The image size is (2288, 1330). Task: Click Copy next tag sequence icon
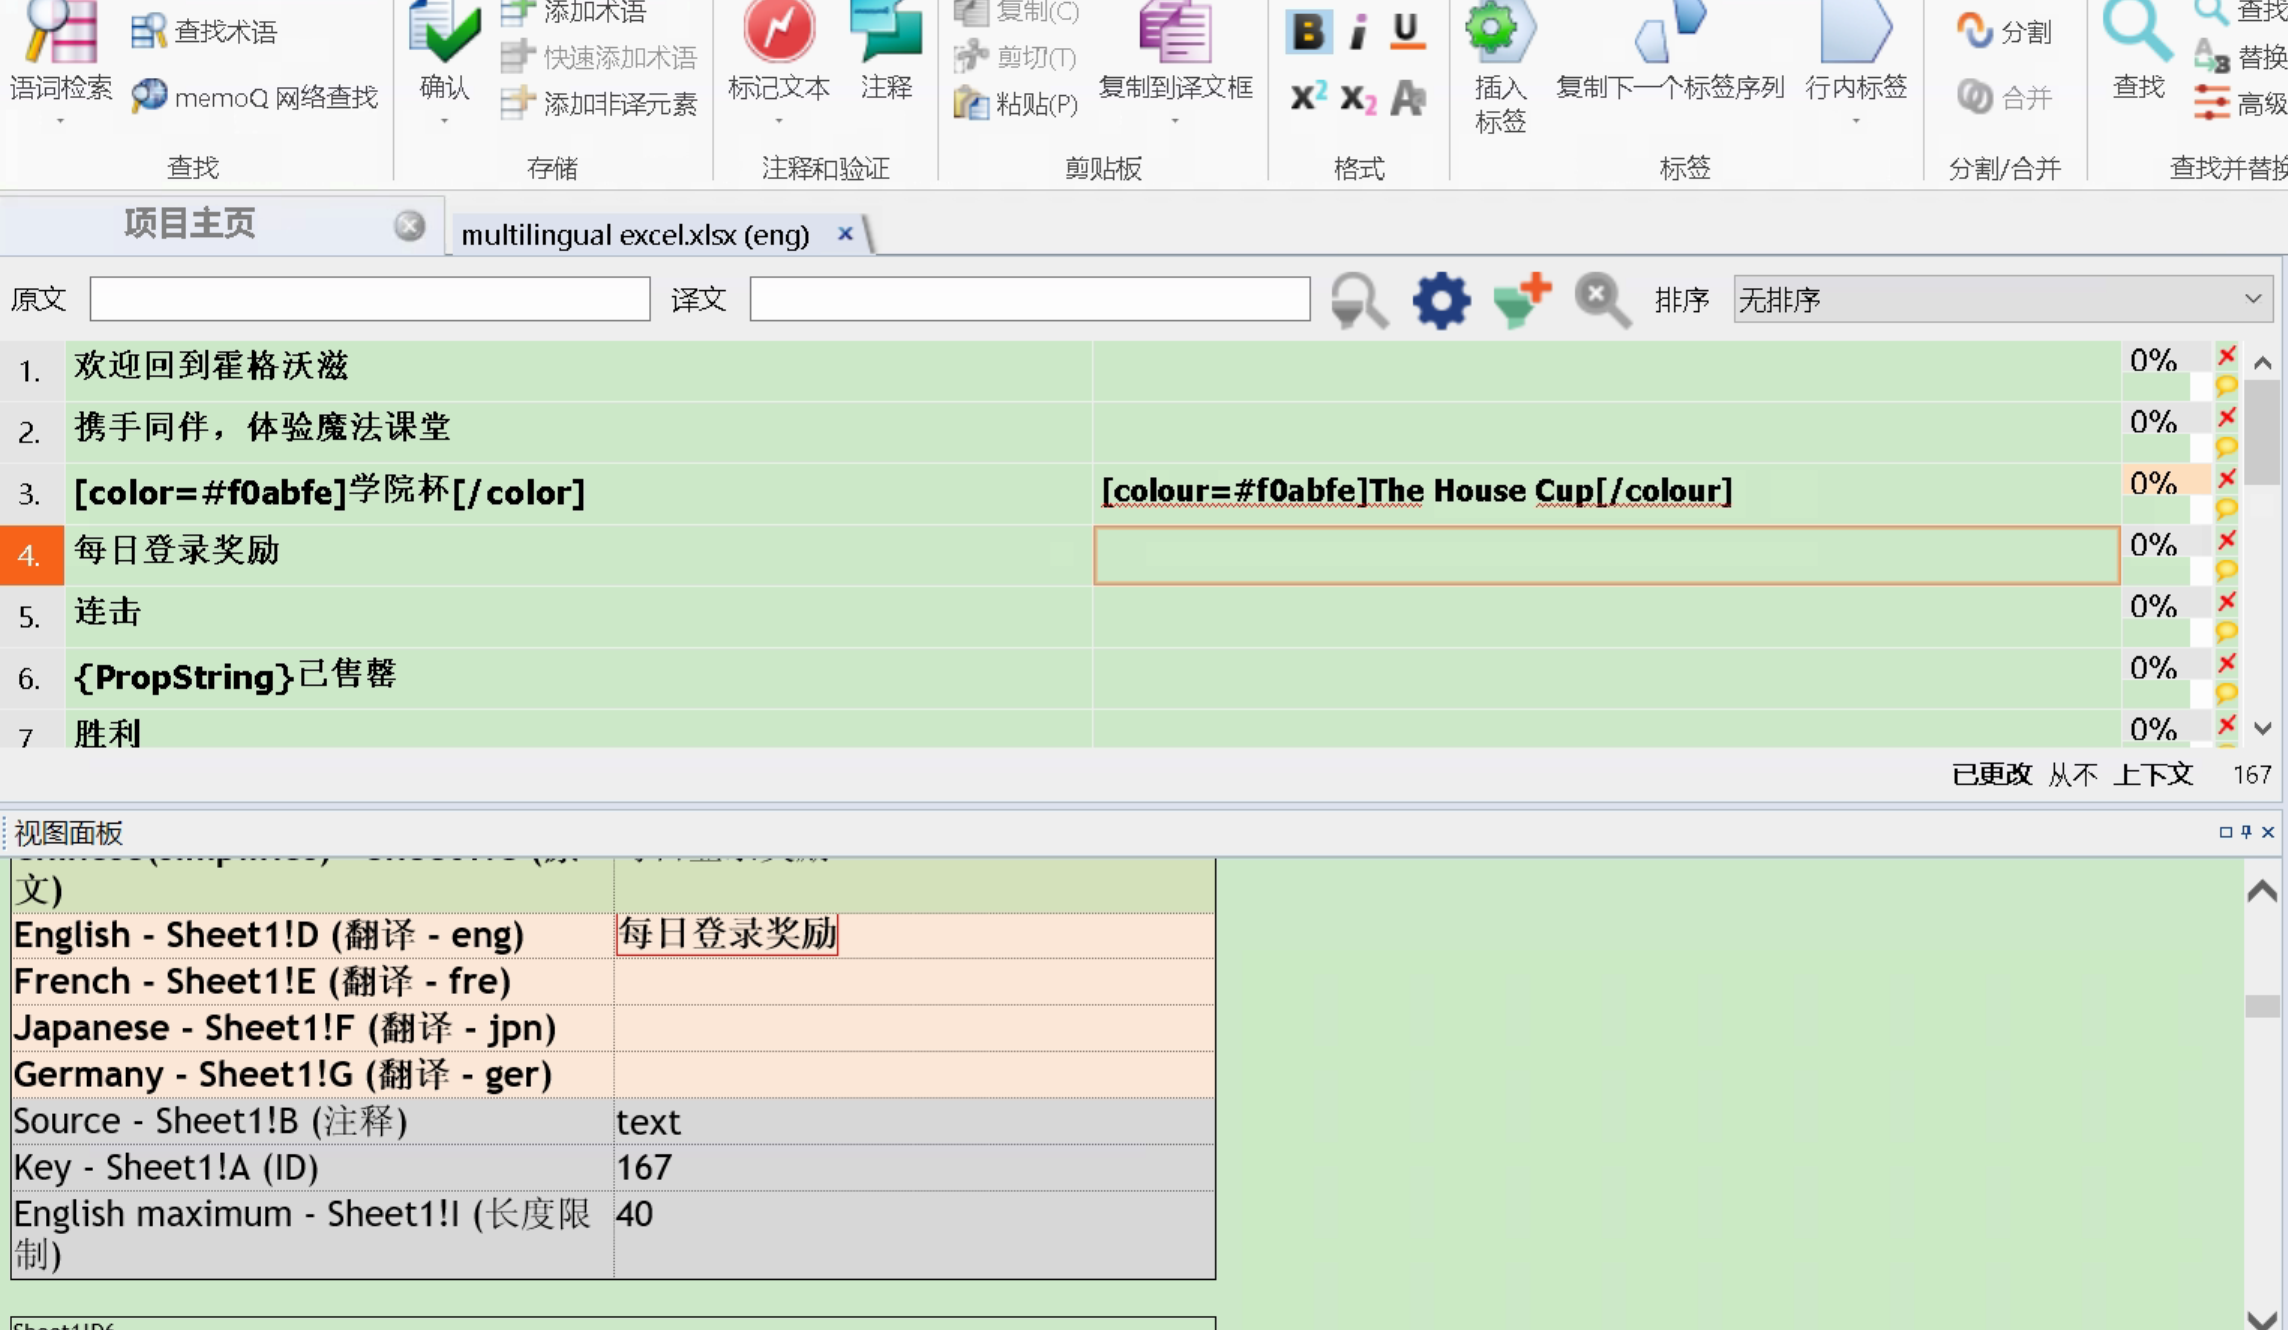click(x=1669, y=32)
